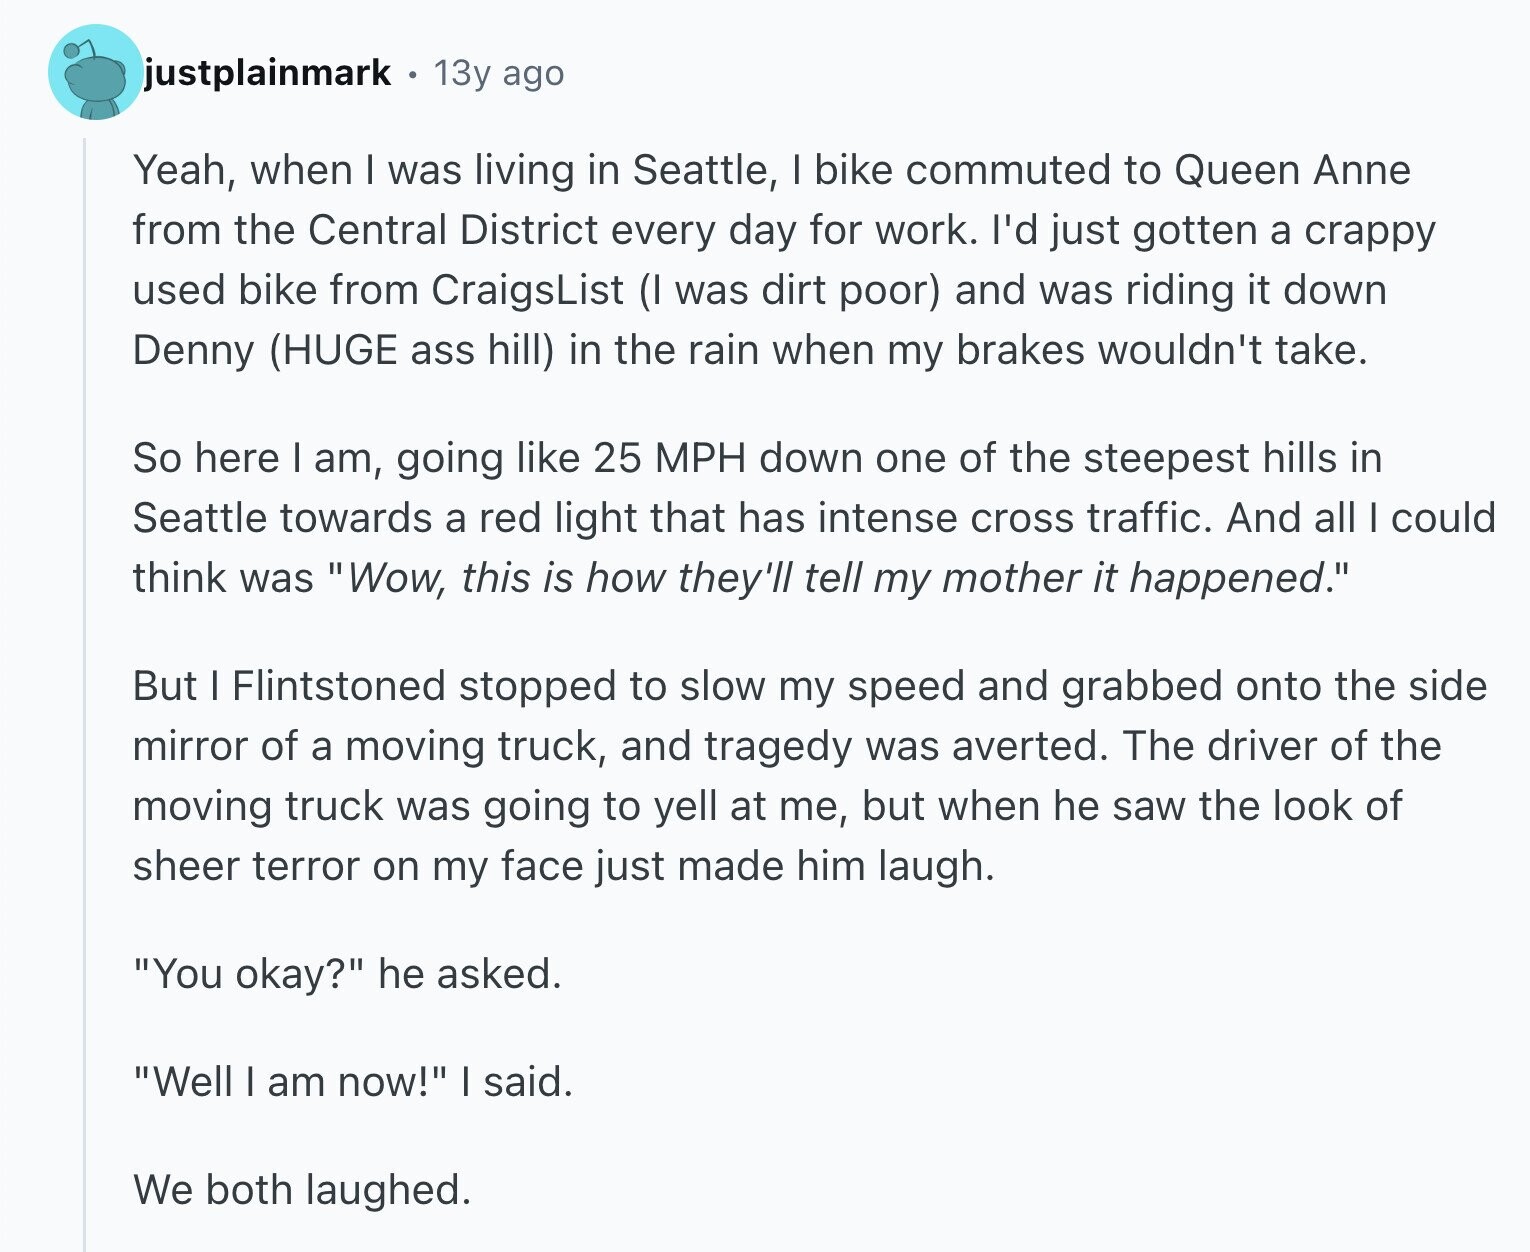
Task: Click the line "You okay?" he asked
Action: click(347, 974)
